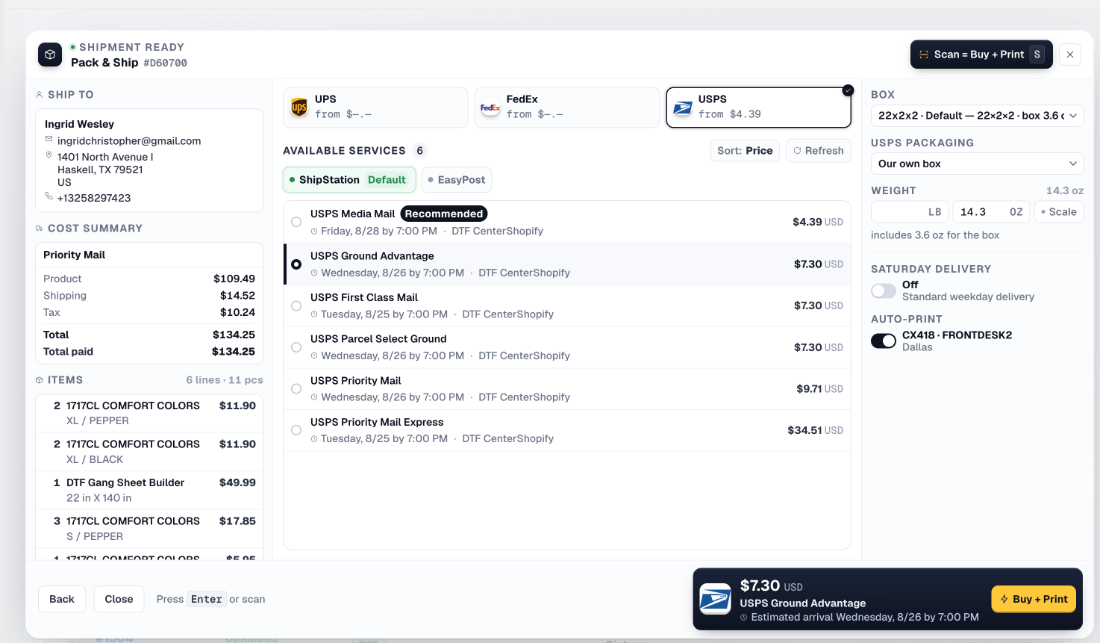The height and width of the screenshot is (643, 1100).
Task: Click the clock icon under USPS Media Mail
Action: click(x=314, y=231)
